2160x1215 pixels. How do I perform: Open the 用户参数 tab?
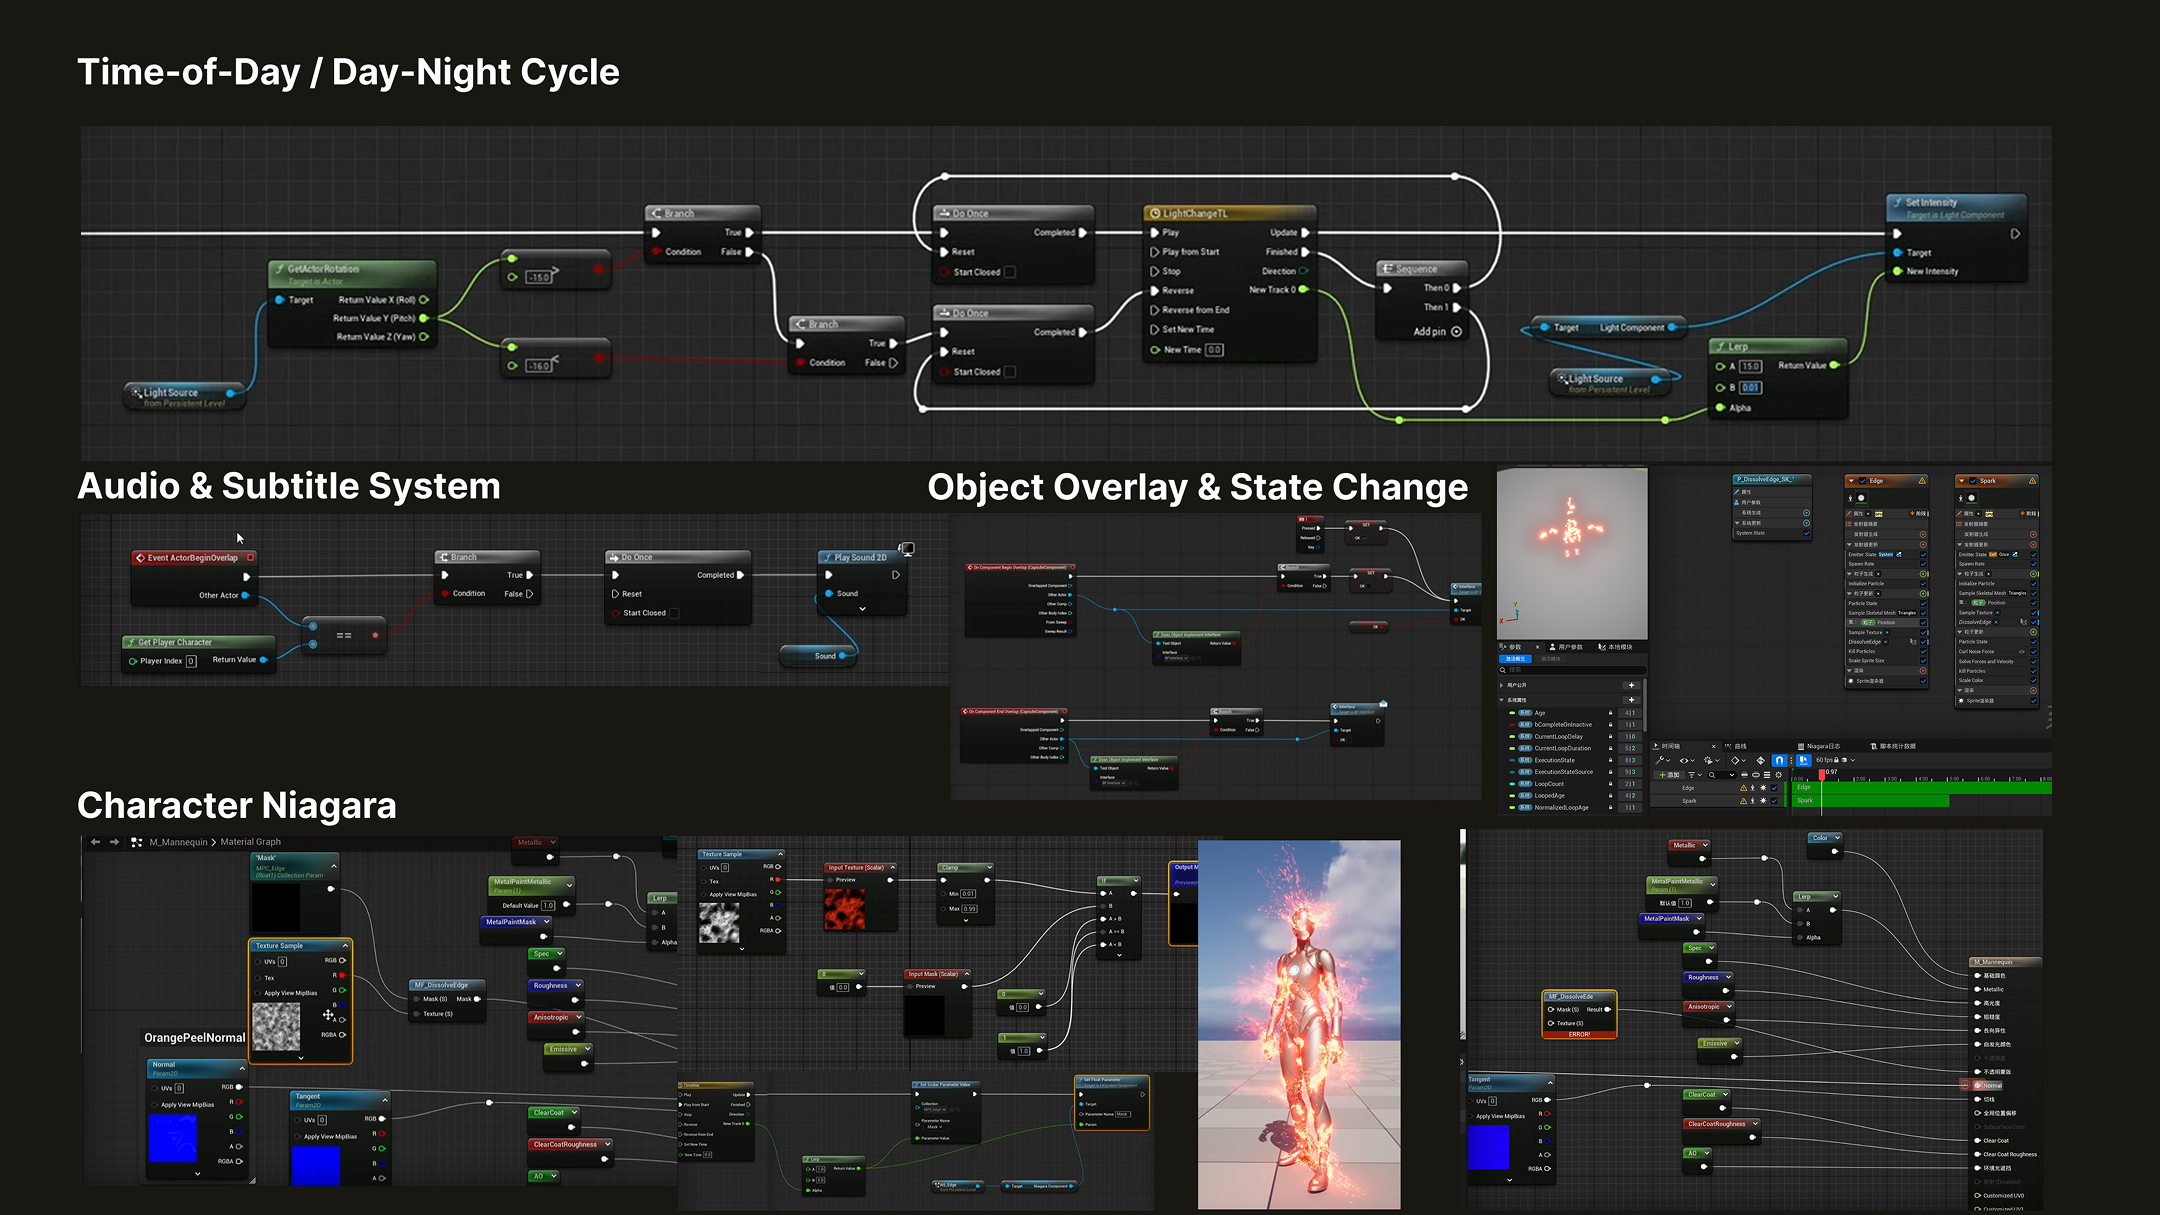tap(1568, 647)
